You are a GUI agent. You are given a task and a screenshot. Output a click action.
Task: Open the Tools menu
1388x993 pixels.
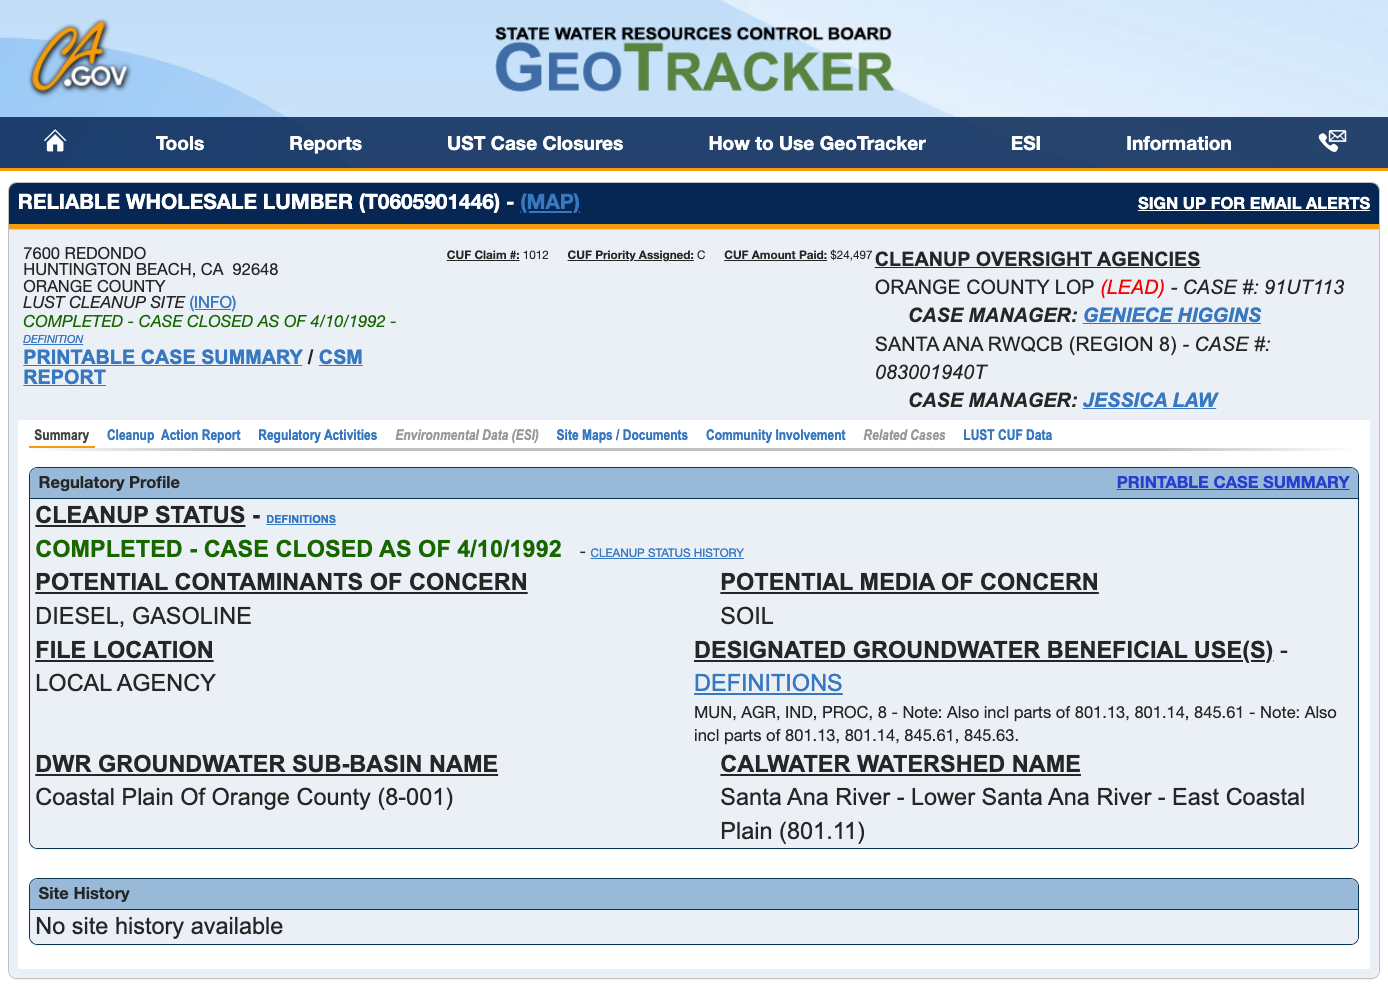(179, 143)
